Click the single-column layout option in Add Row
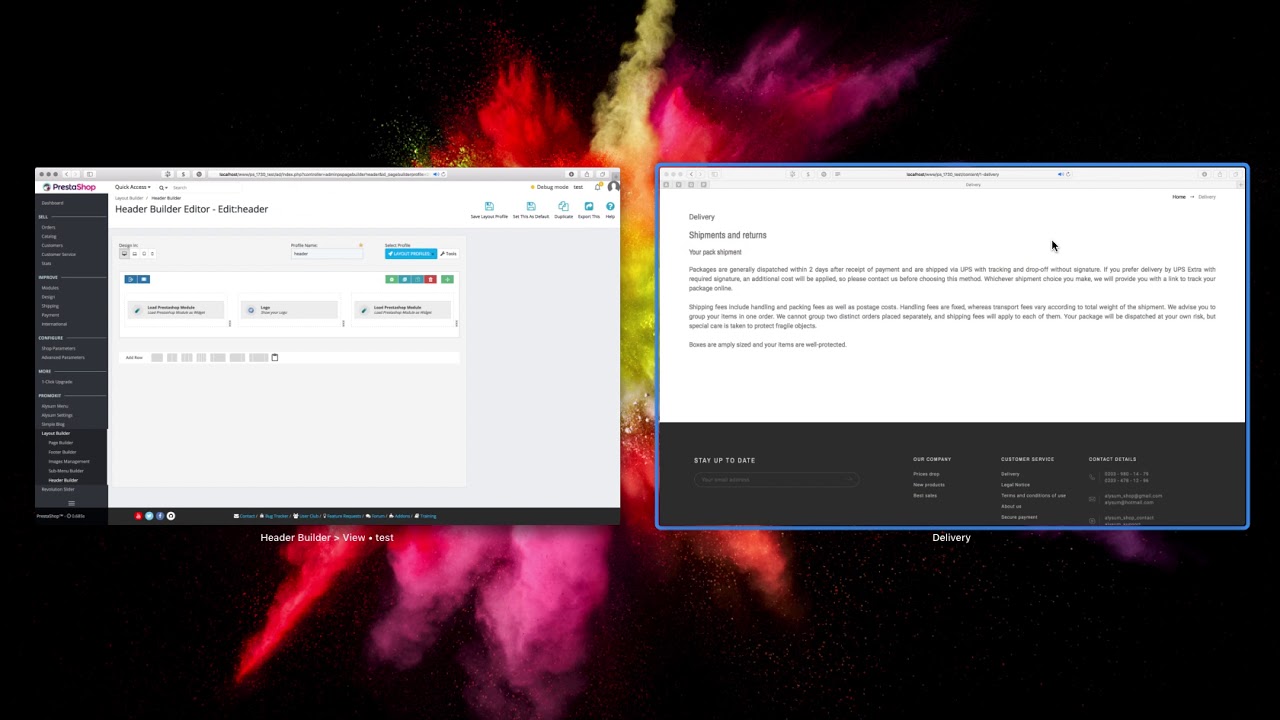 pyautogui.click(x=157, y=357)
